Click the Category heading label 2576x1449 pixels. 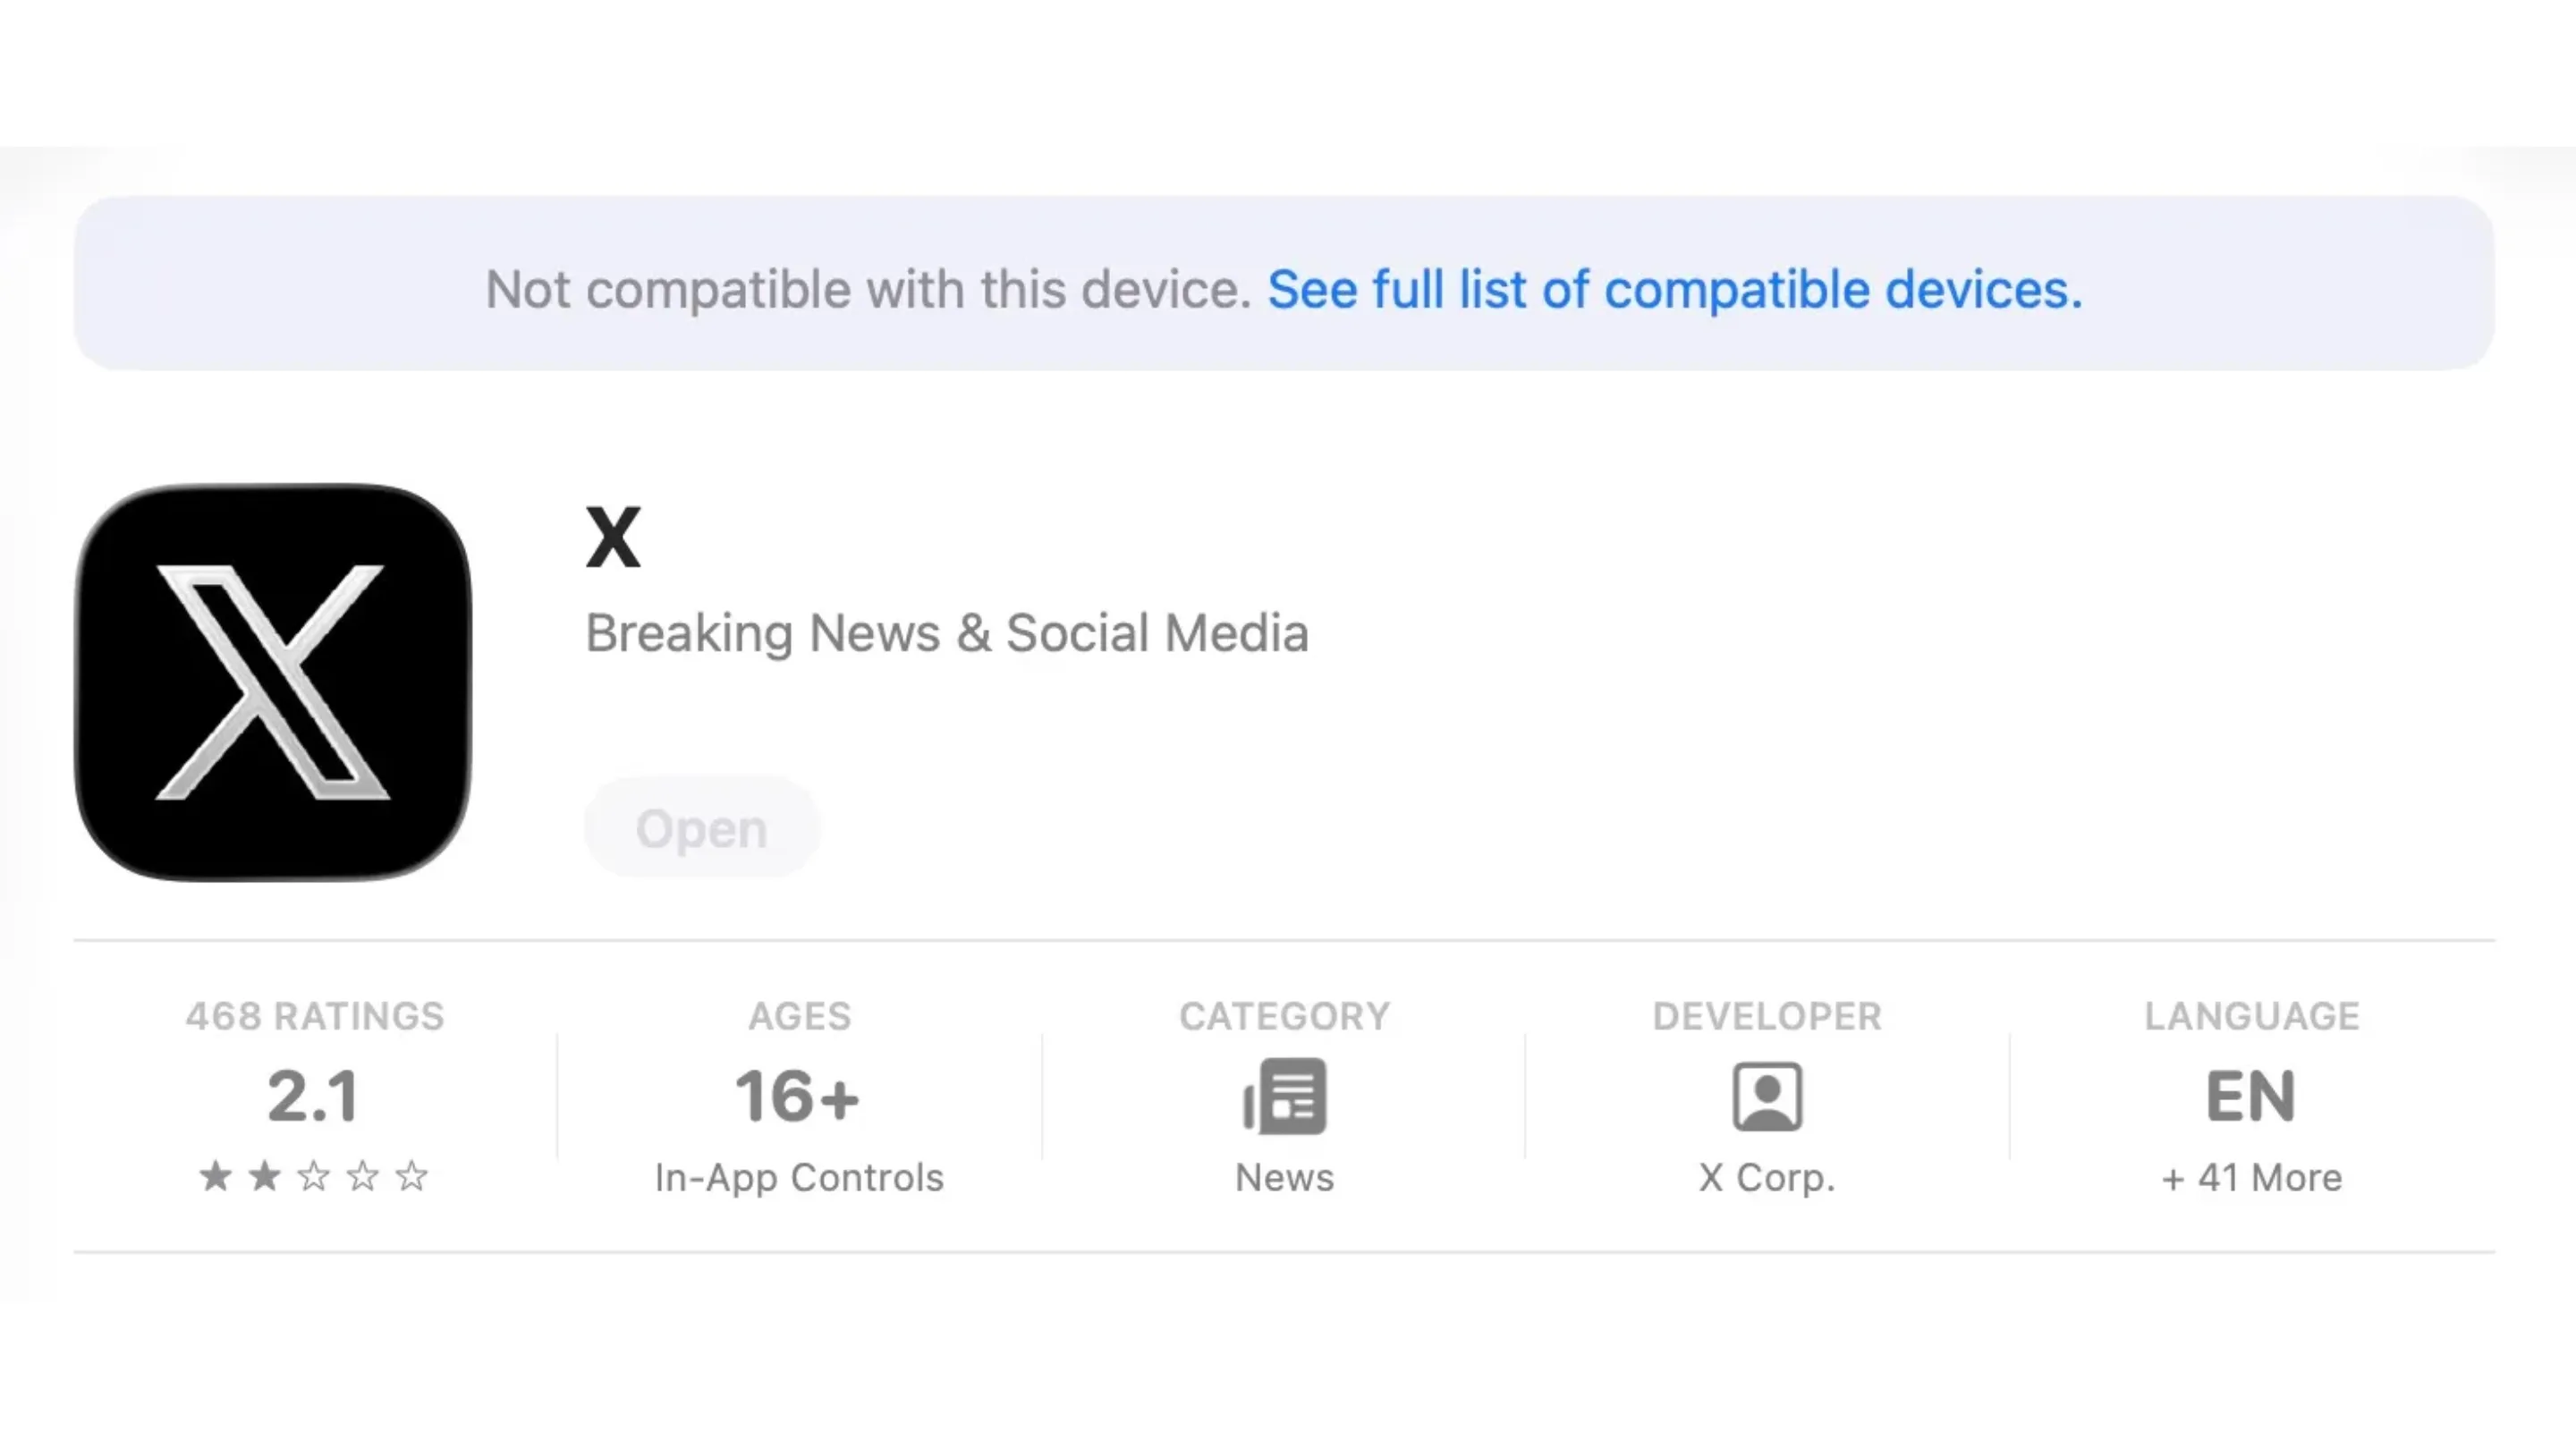pos(1285,1016)
